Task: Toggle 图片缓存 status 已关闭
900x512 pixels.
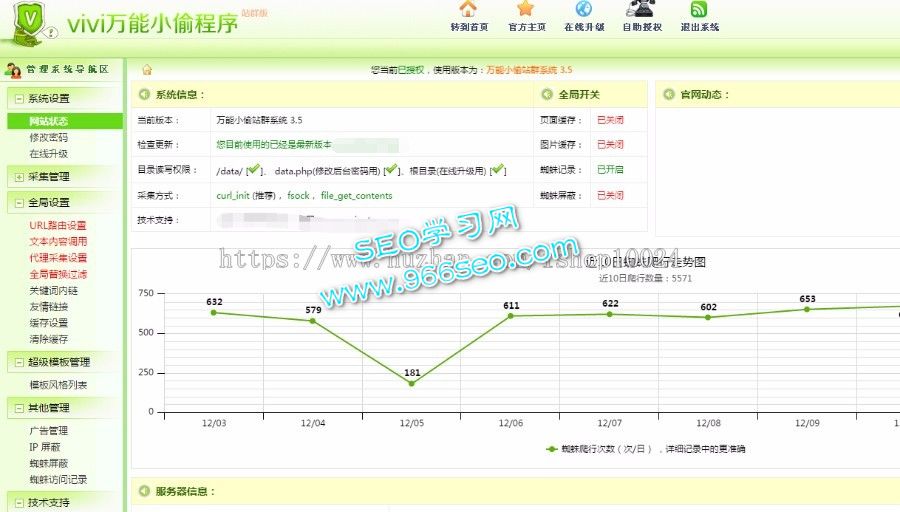Action: pos(610,145)
